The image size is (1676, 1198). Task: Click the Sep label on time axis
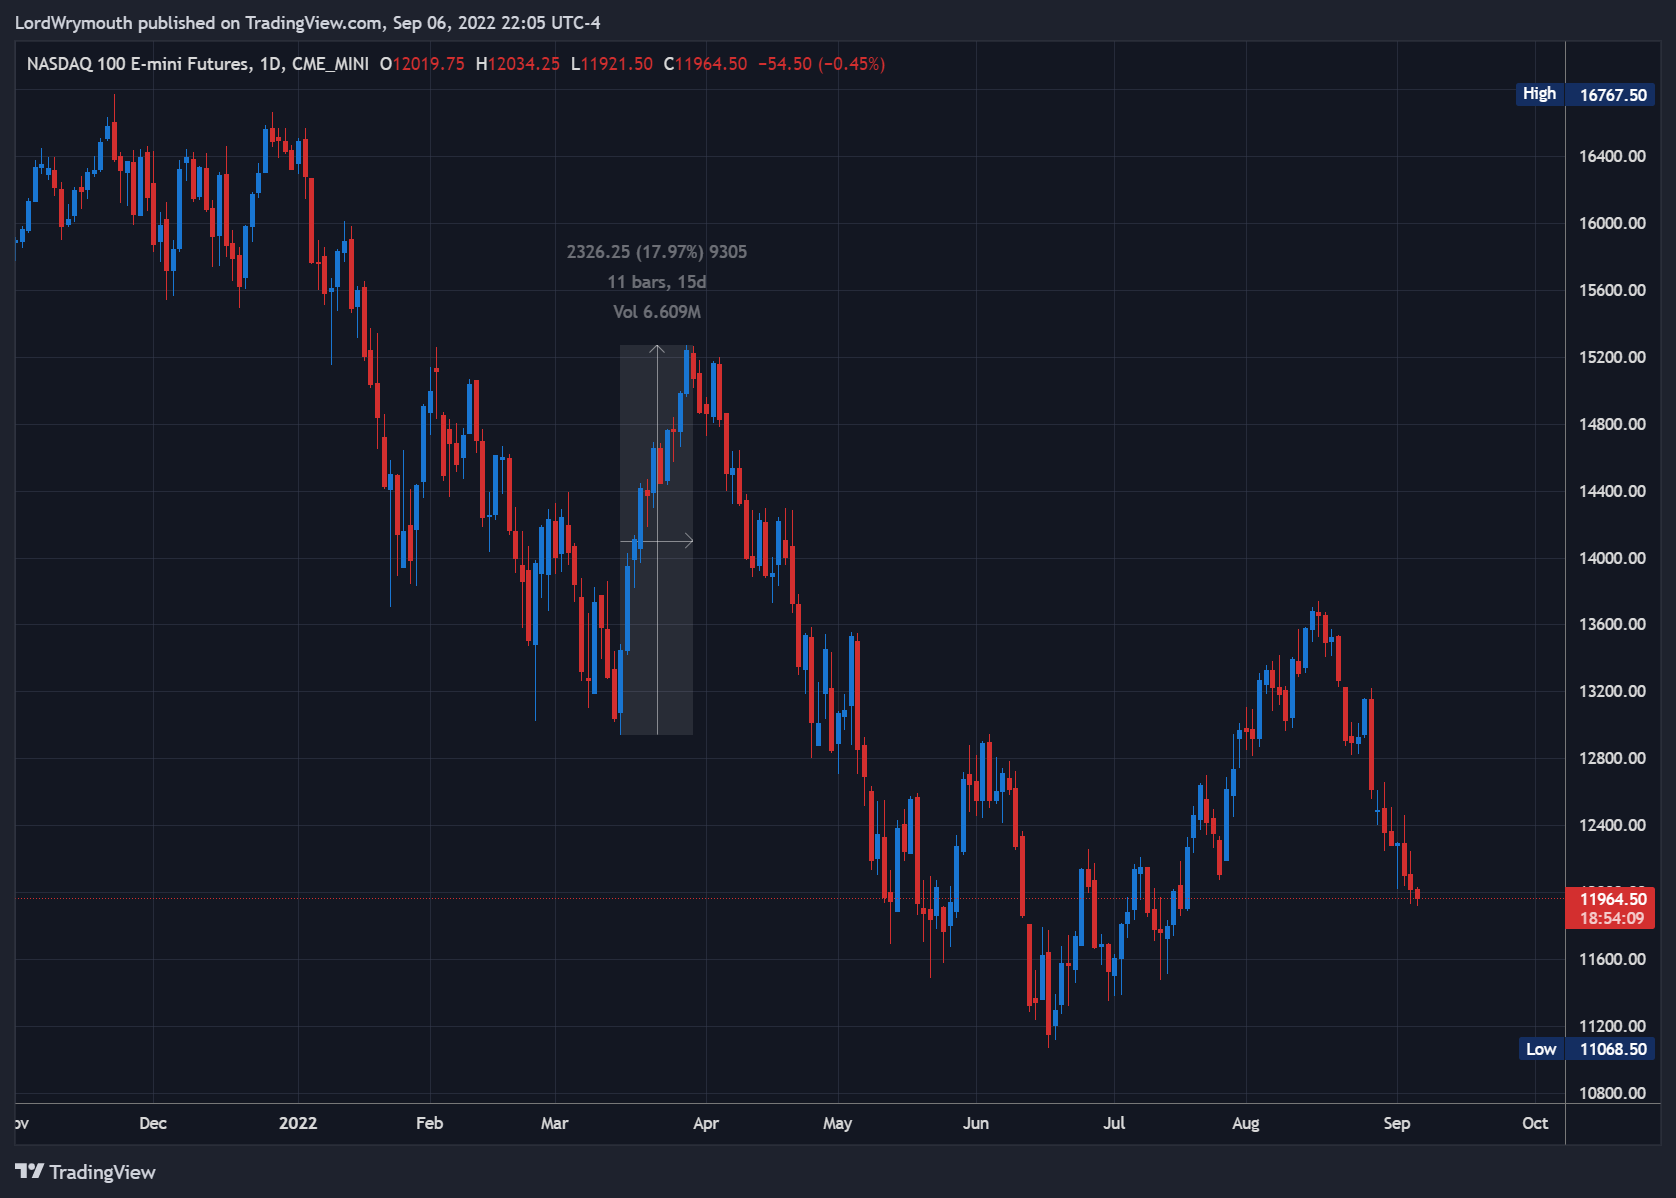[x=1397, y=1123]
